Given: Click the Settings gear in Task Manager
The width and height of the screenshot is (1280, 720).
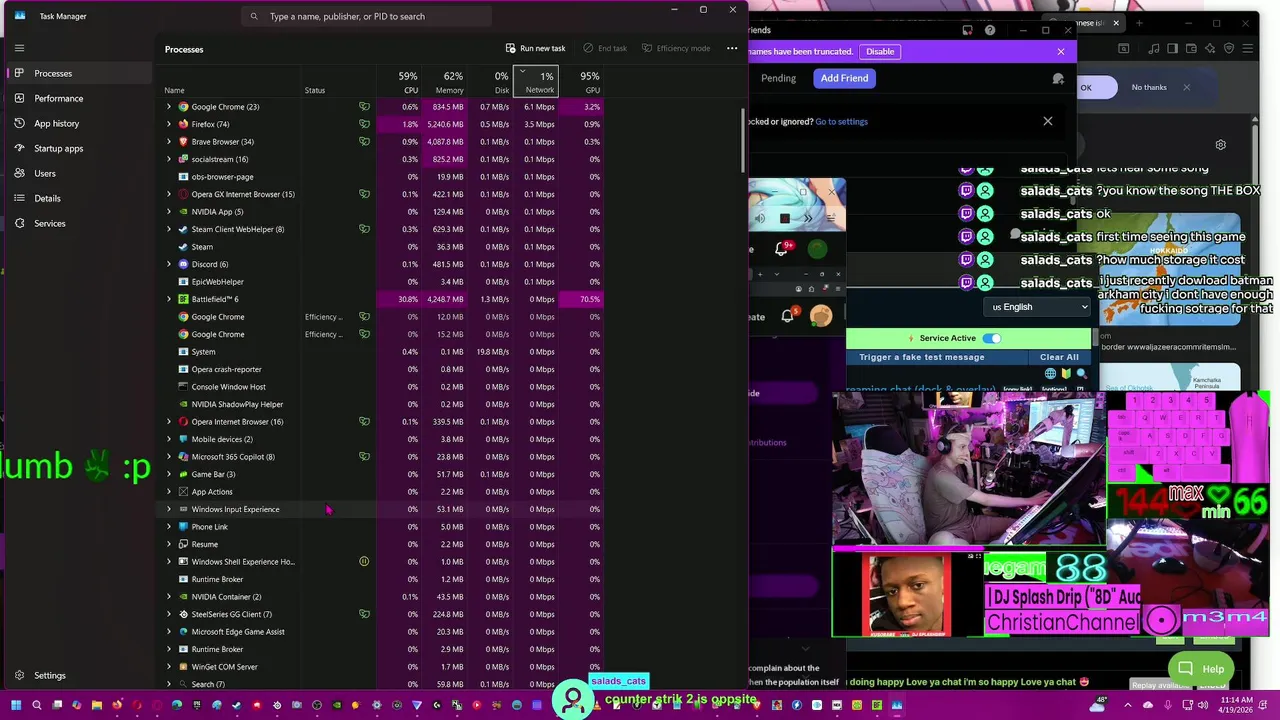Looking at the screenshot, I should coord(19,676).
